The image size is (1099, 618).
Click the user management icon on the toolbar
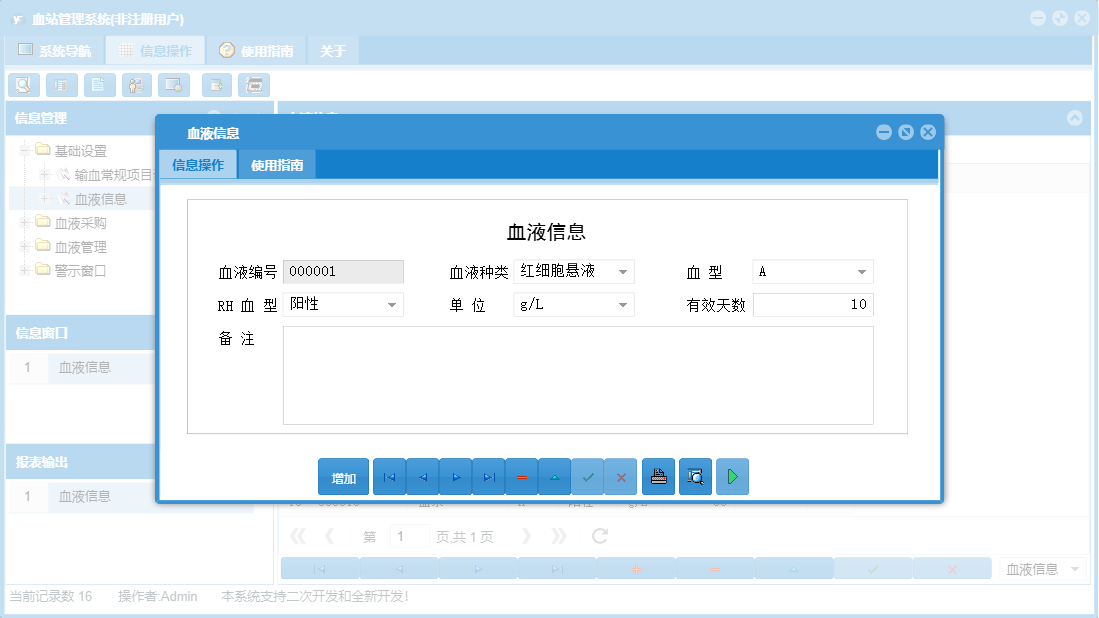pyautogui.click(x=136, y=85)
